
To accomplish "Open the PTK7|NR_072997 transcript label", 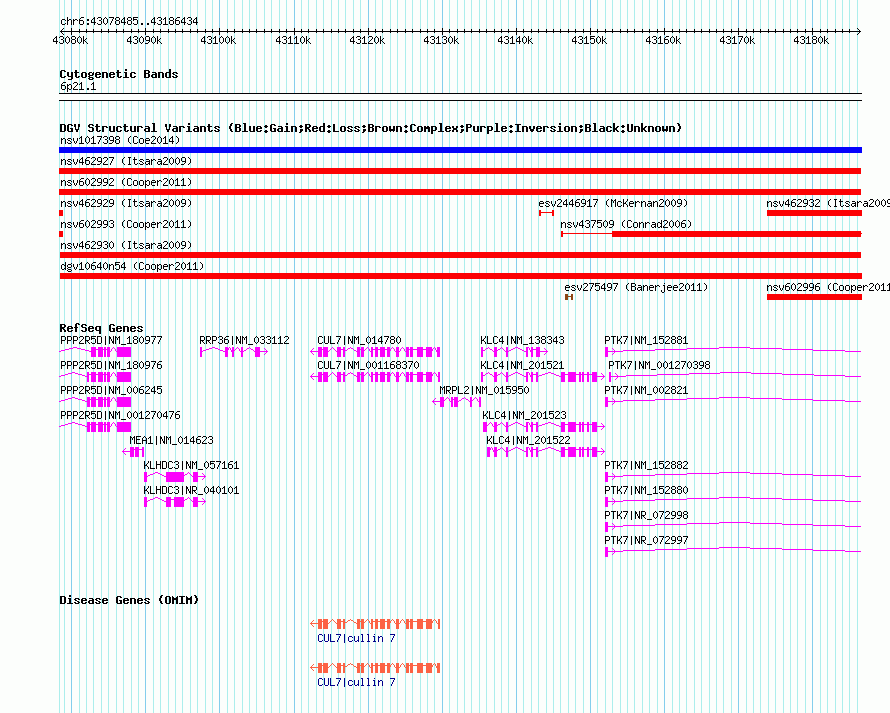I will [x=646, y=540].
